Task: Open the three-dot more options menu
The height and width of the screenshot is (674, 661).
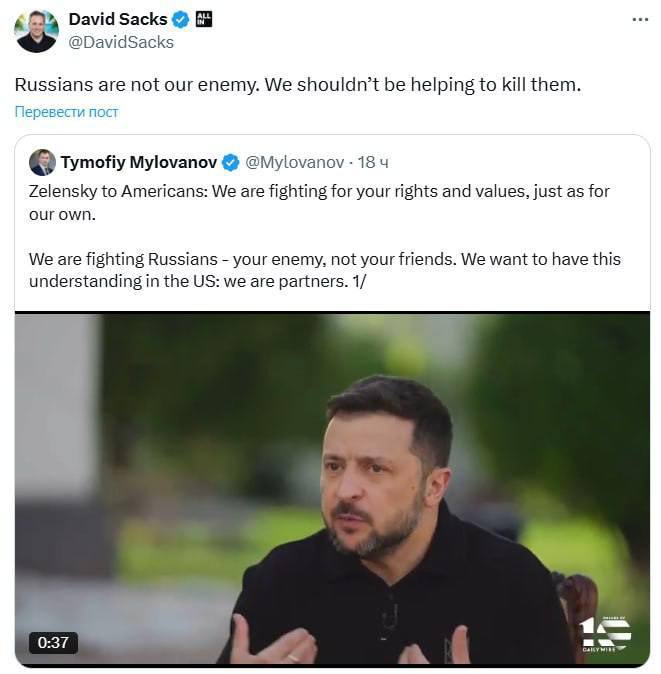Action: (640, 20)
